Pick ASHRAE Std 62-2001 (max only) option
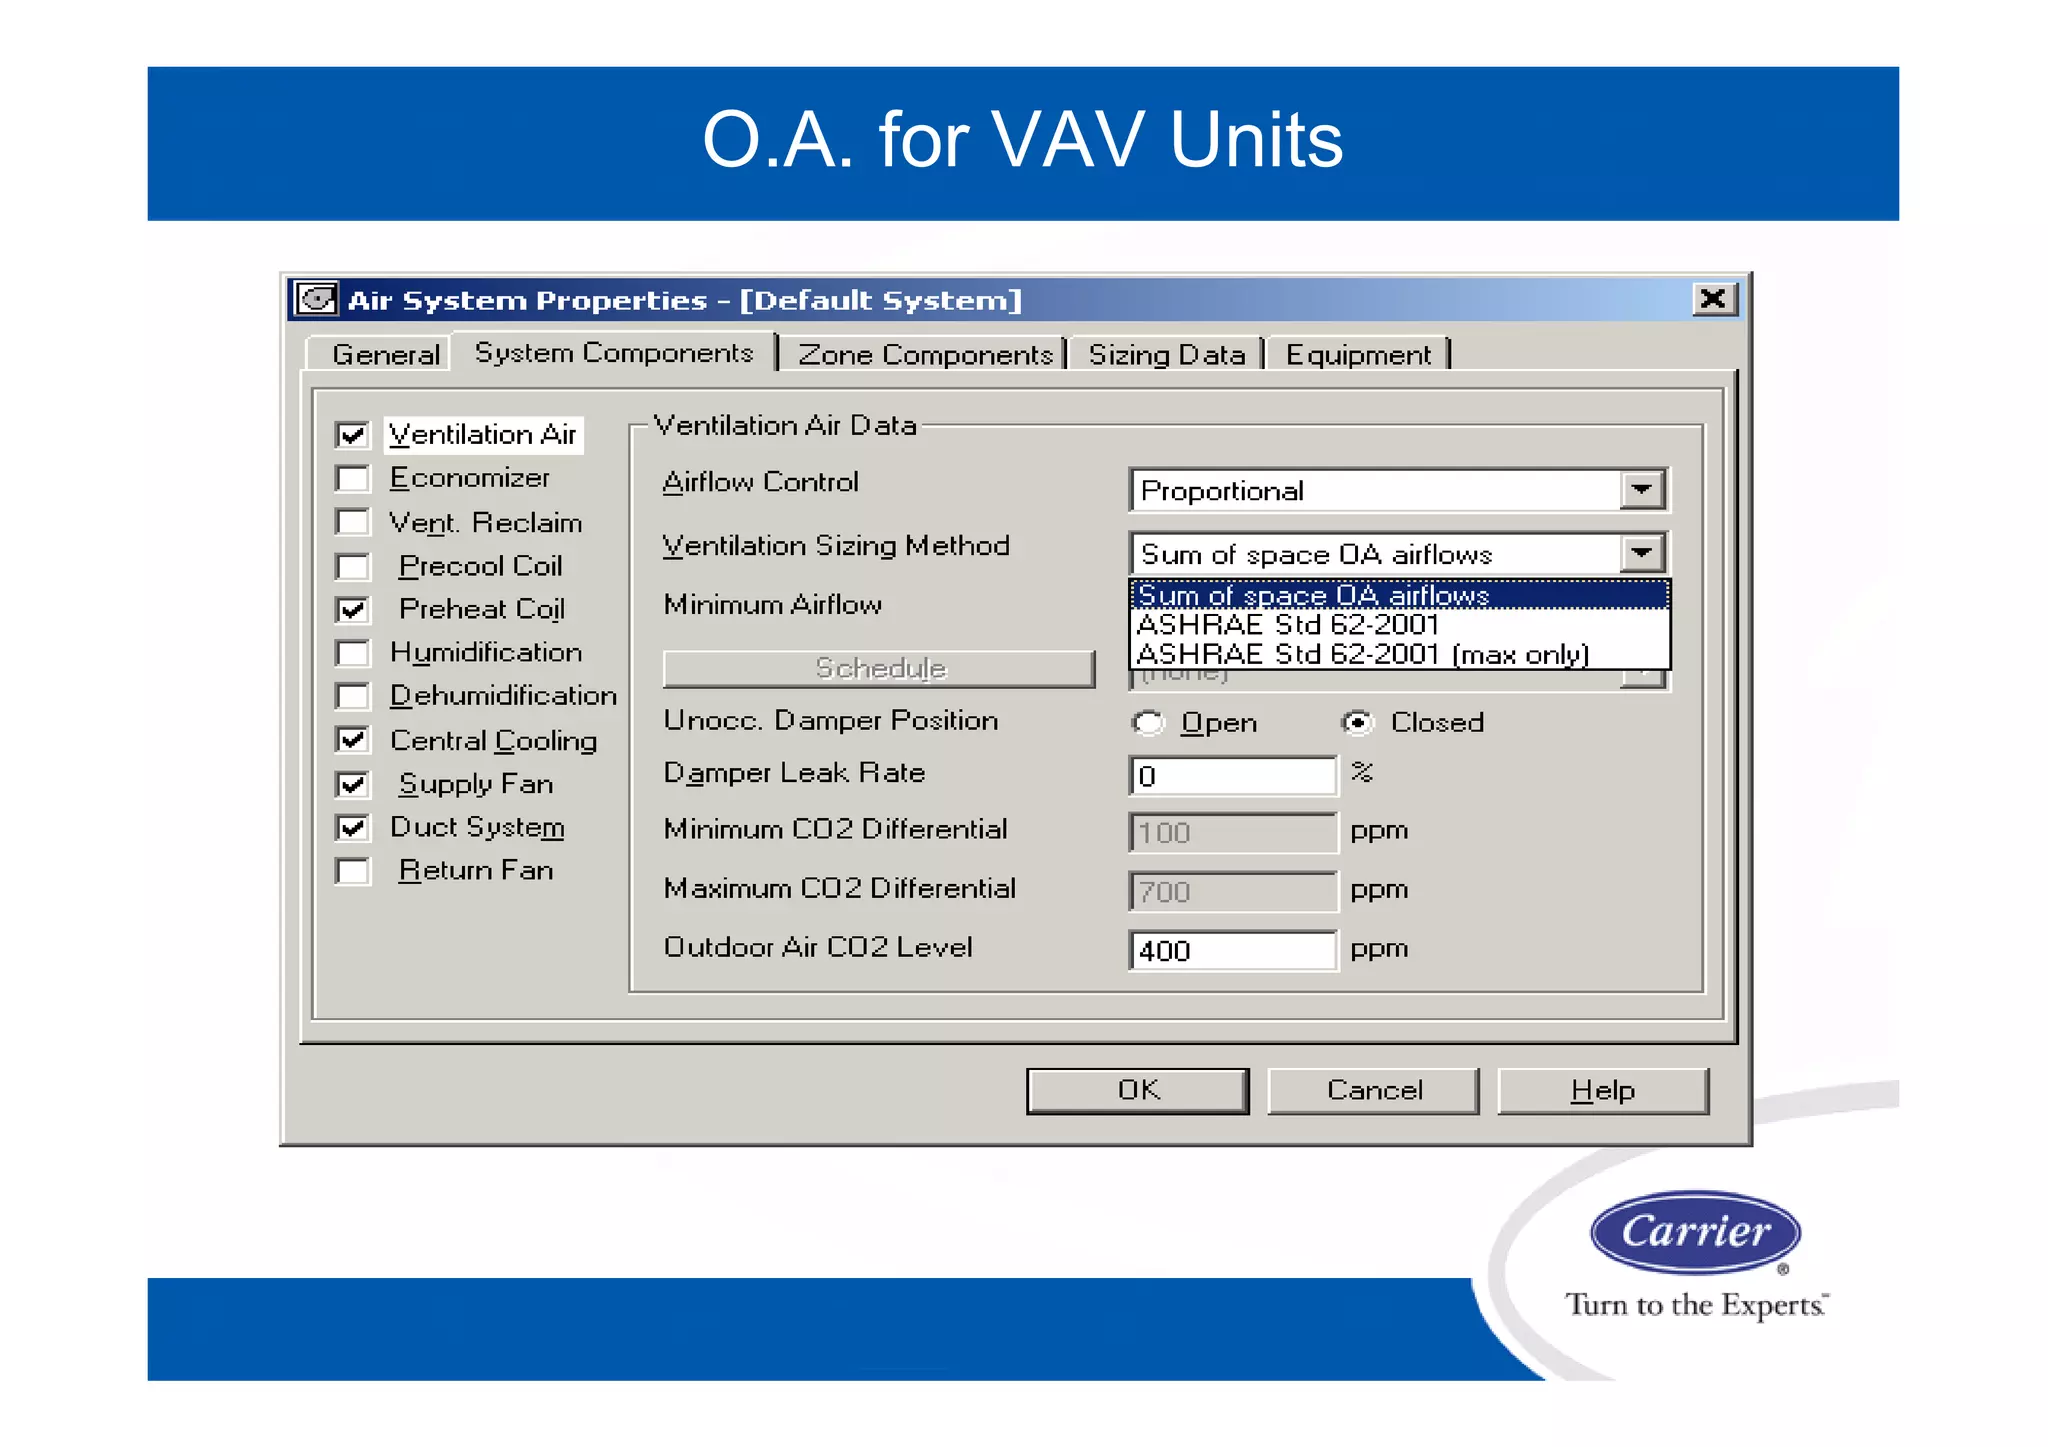Image resolution: width=2048 pixels, height=1447 pixels. [x=1362, y=654]
